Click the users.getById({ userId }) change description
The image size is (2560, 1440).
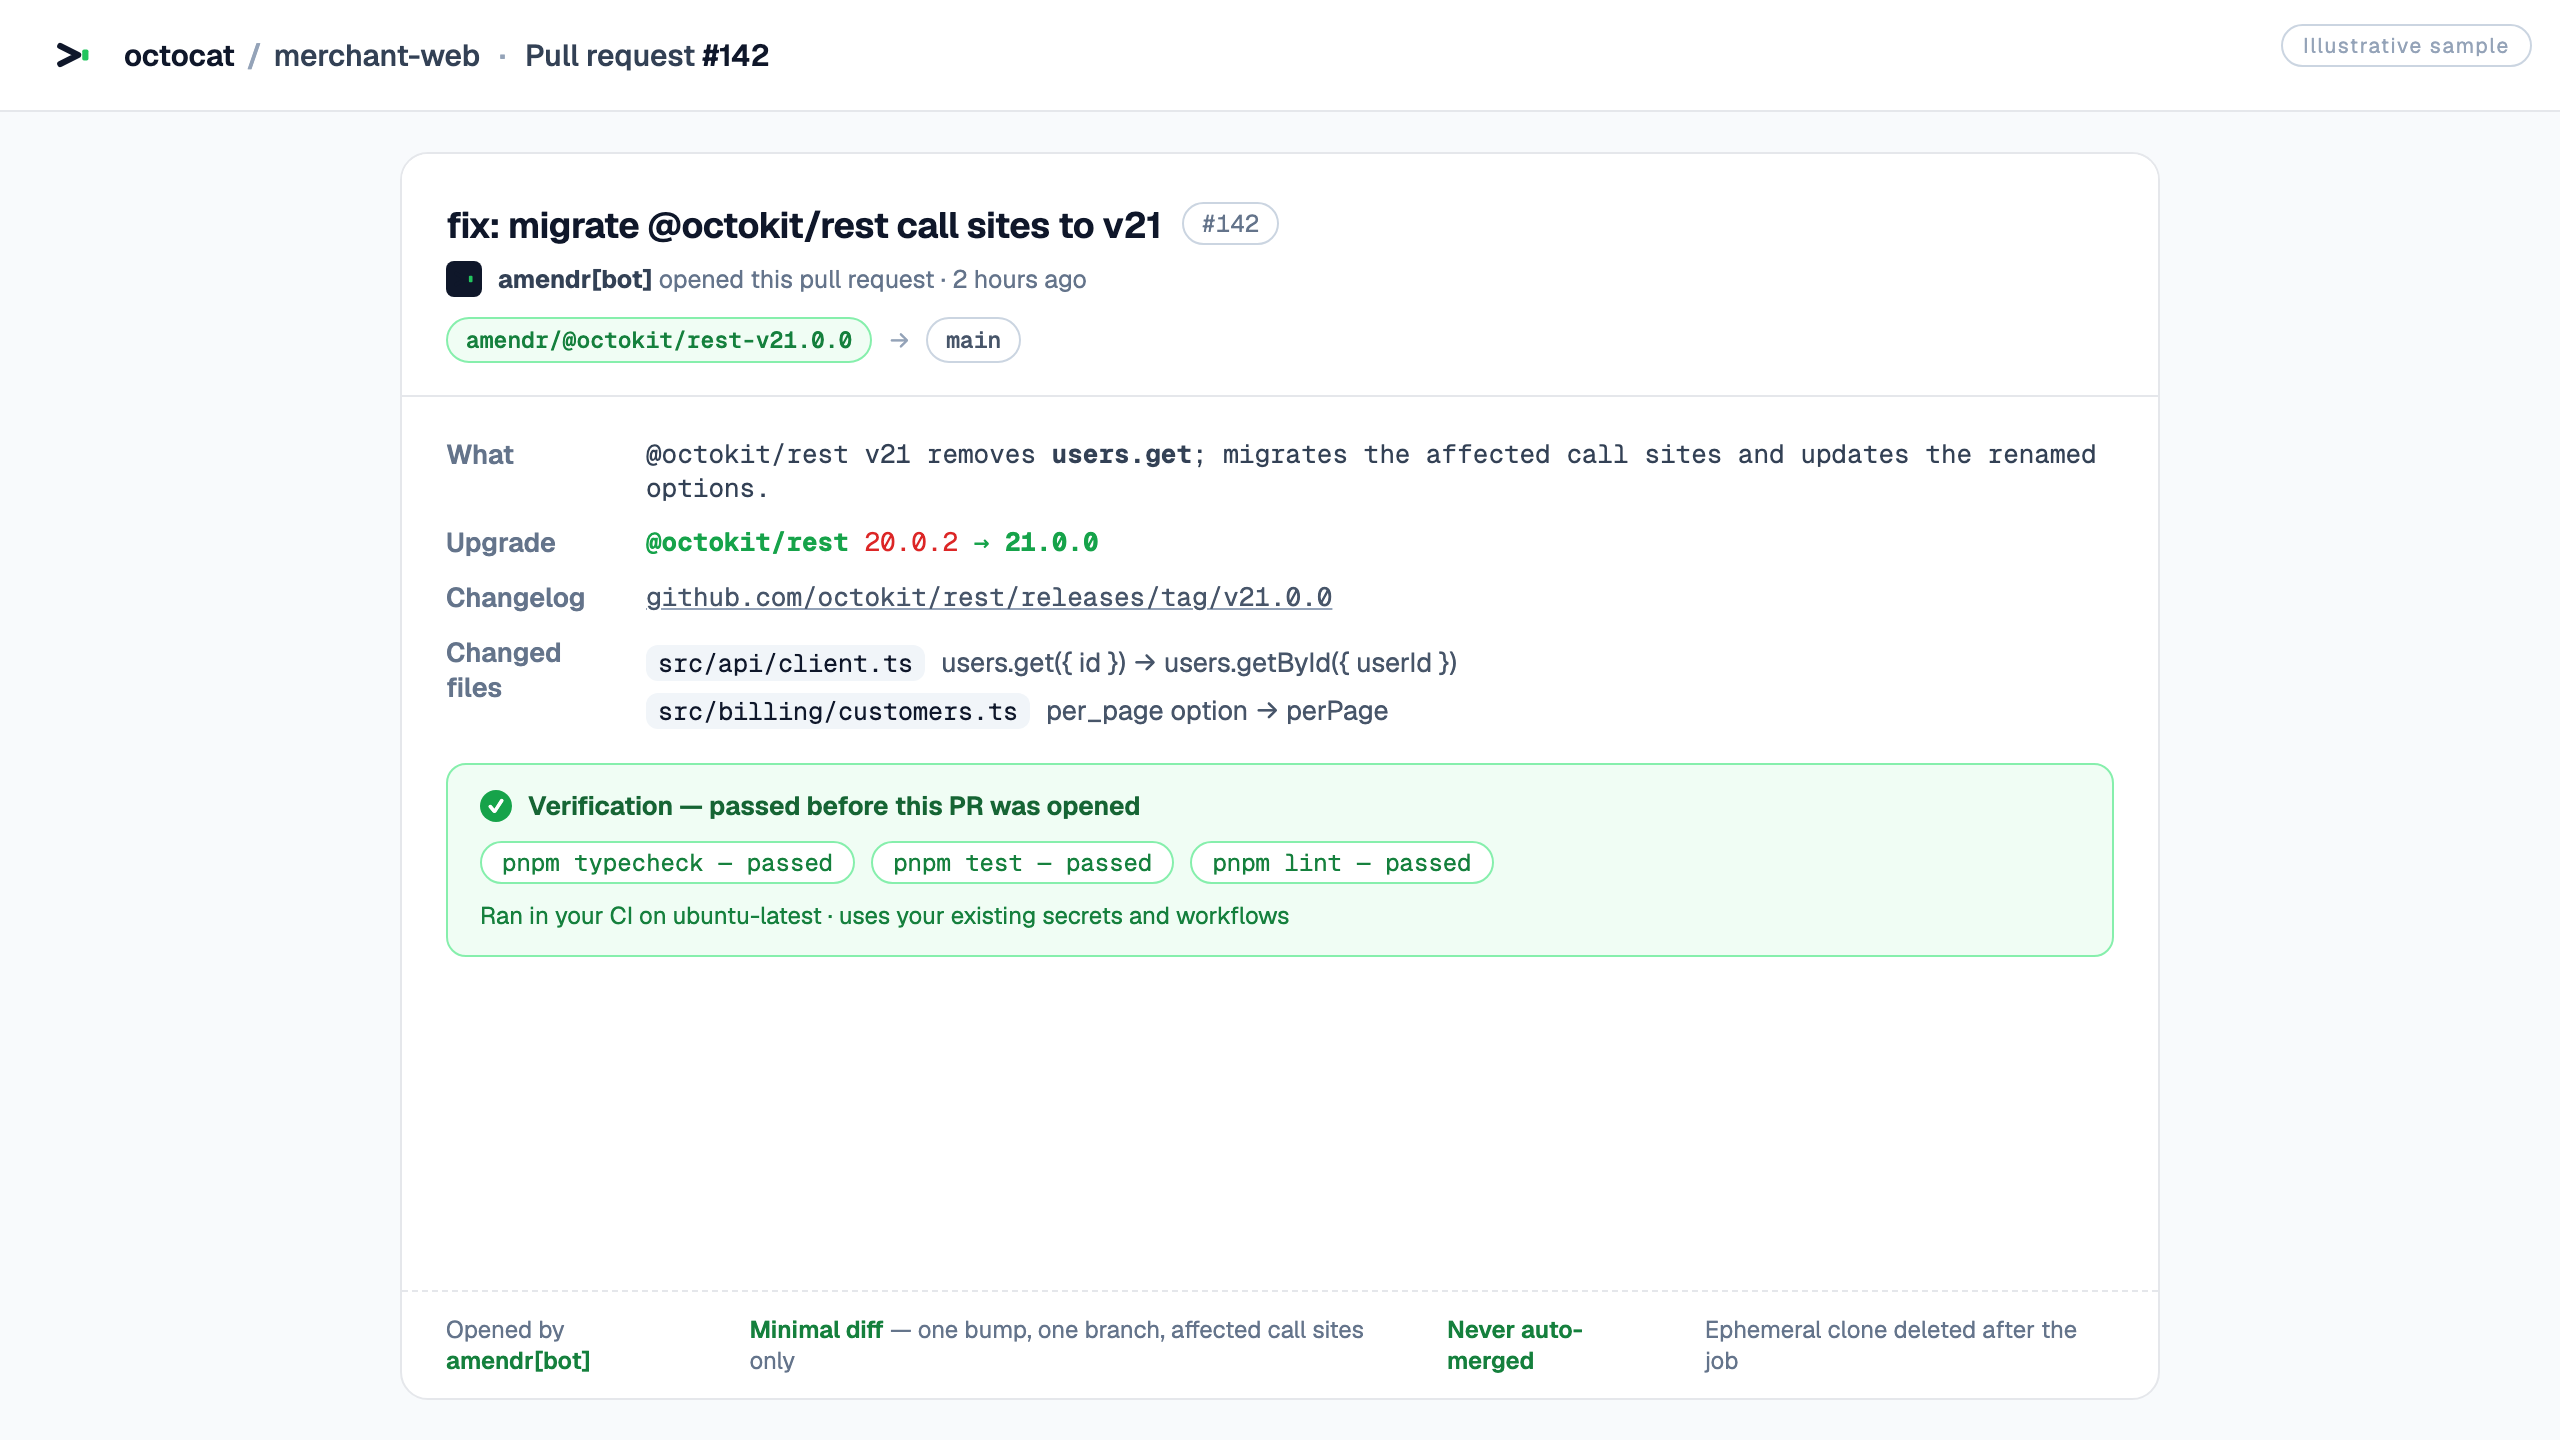click(x=1199, y=663)
